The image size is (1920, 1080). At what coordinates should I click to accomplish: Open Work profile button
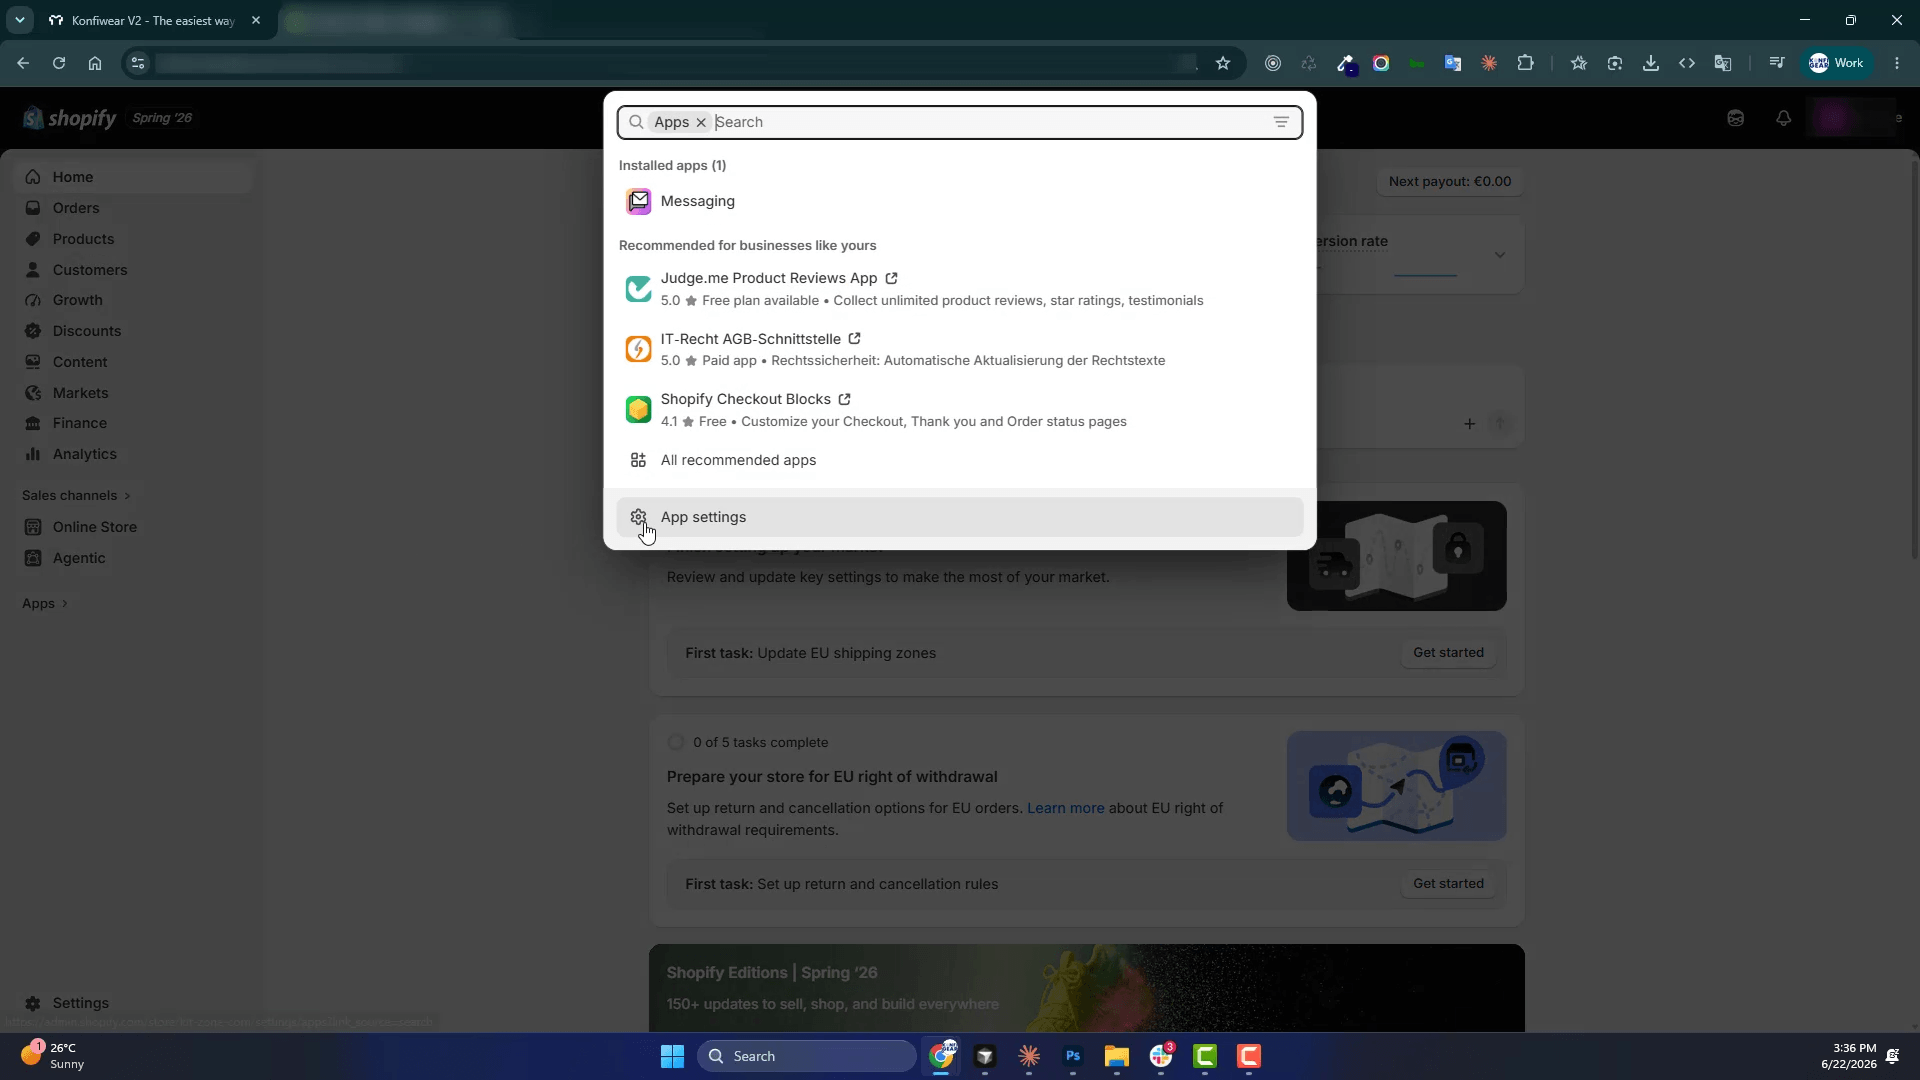click(x=1837, y=63)
